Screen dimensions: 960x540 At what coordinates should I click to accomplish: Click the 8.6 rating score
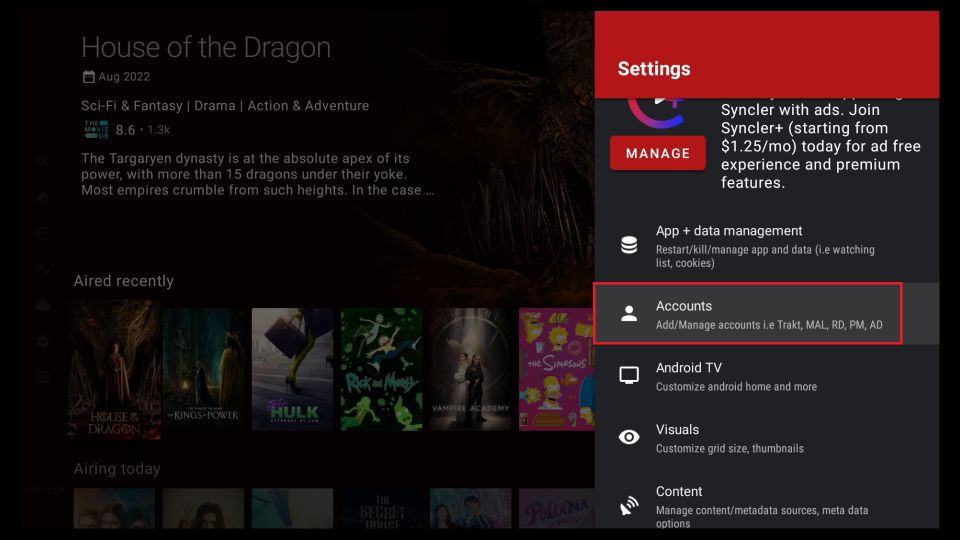click(x=125, y=130)
